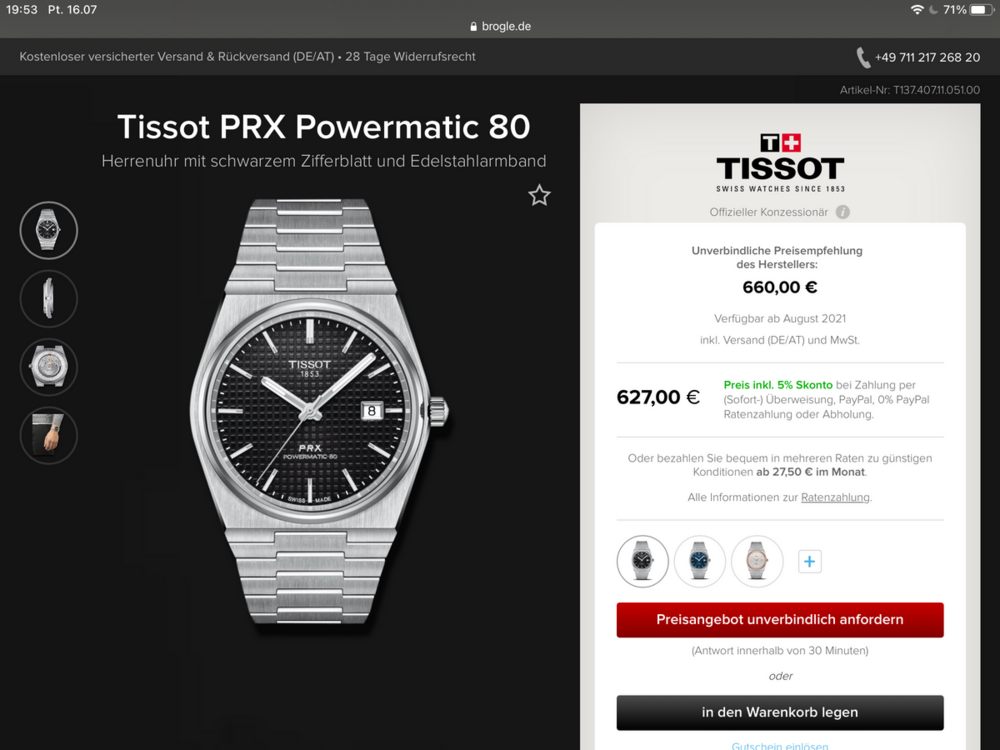Choose the blue dial variant
Image resolution: width=1000 pixels, height=750 pixels.
700,561
